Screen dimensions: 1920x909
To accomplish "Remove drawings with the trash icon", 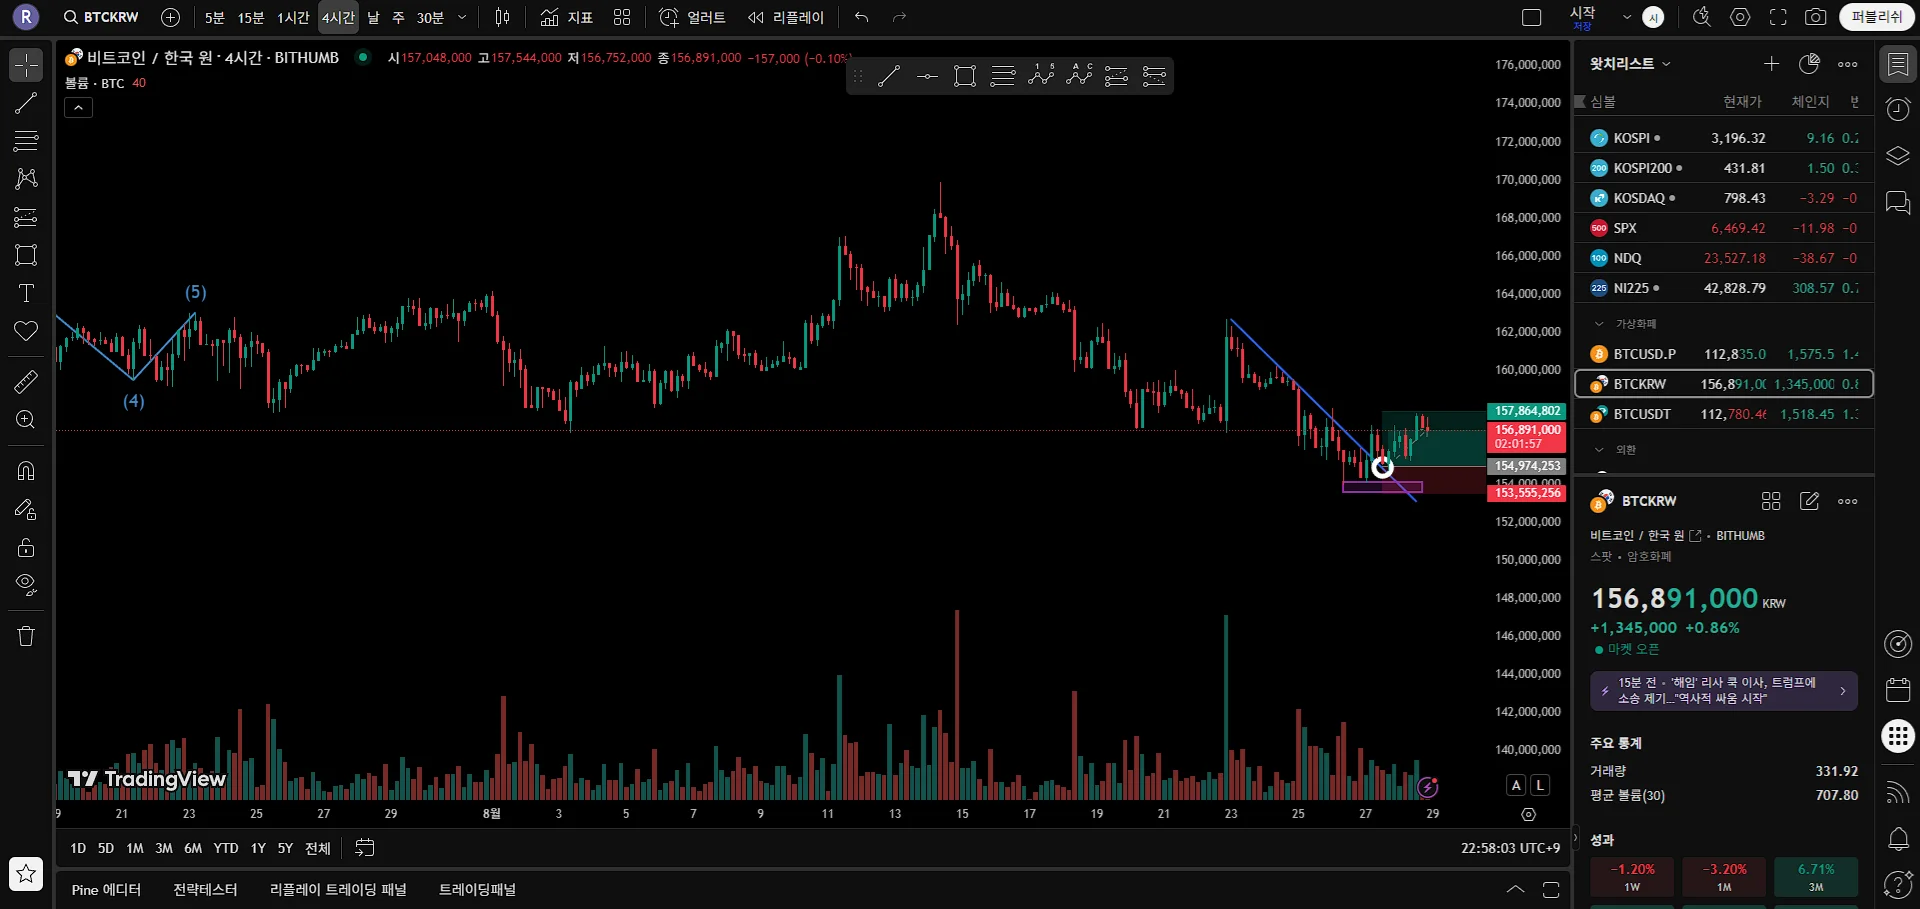I will [x=26, y=636].
